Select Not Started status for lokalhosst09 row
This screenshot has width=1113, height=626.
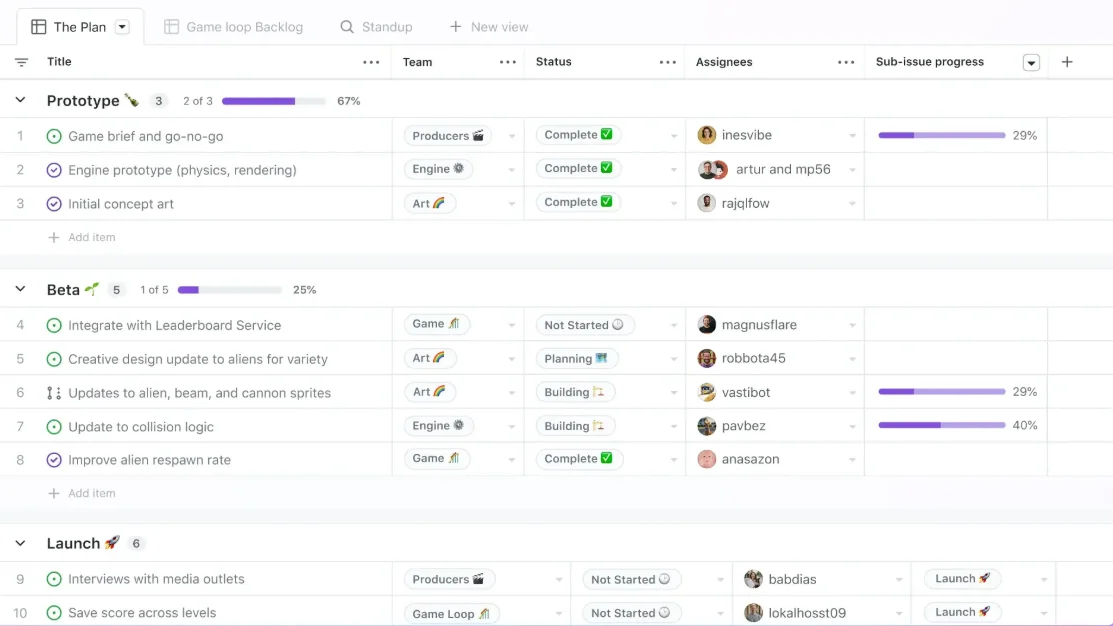click(631, 613)
